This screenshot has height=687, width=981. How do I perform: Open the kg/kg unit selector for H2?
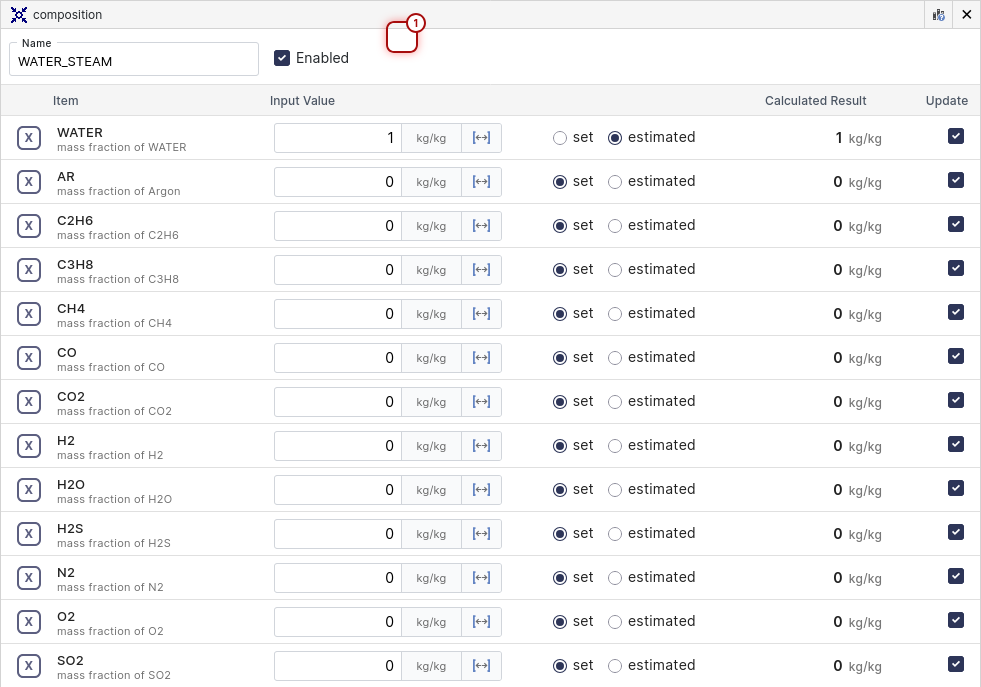click(x=431, y=446)
